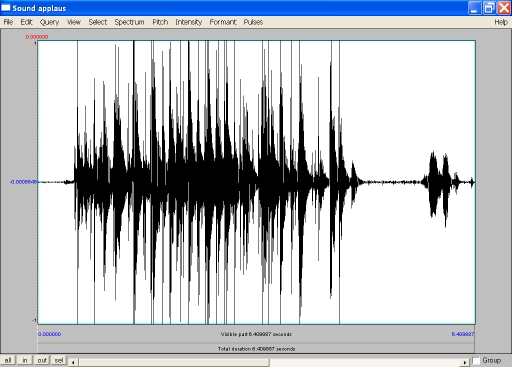Click the red 0.000000 cursor time label

[37, 37]
